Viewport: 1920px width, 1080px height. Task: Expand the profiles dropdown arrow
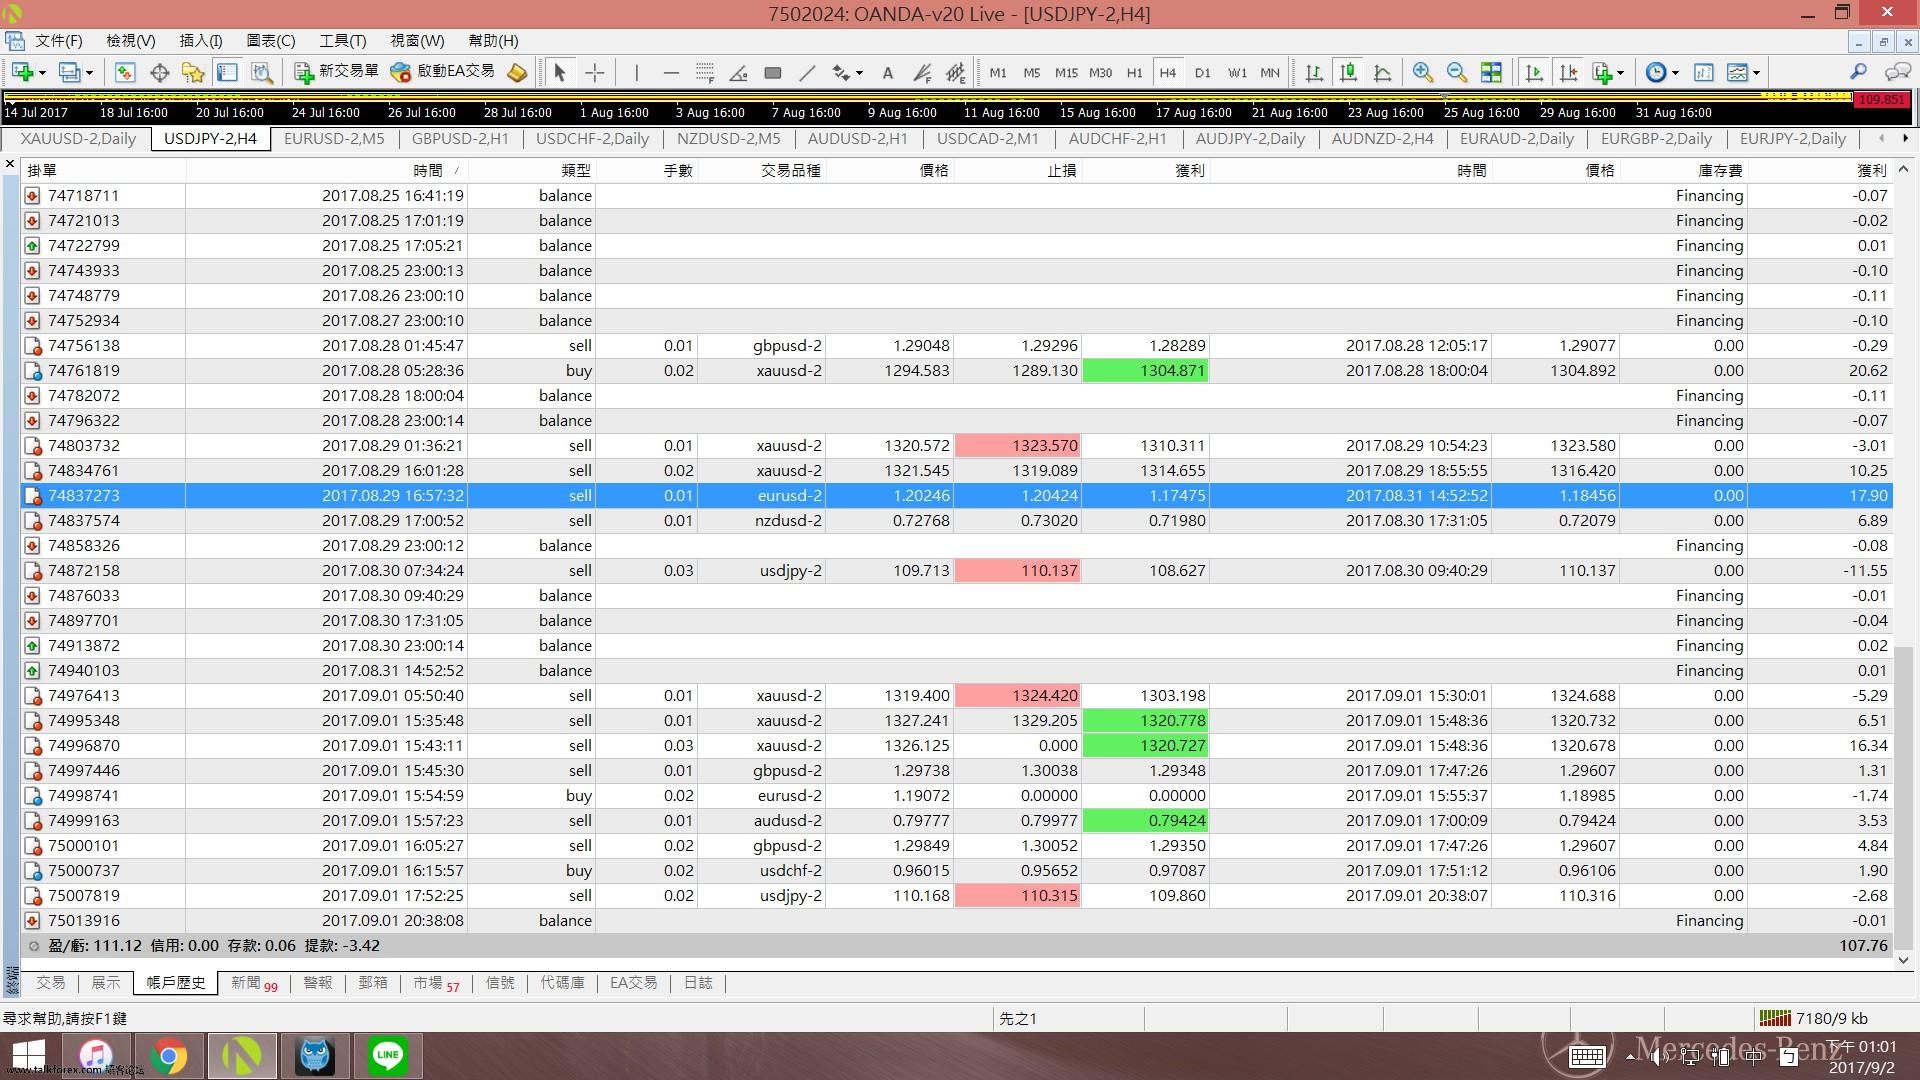[x=89, y=73]
